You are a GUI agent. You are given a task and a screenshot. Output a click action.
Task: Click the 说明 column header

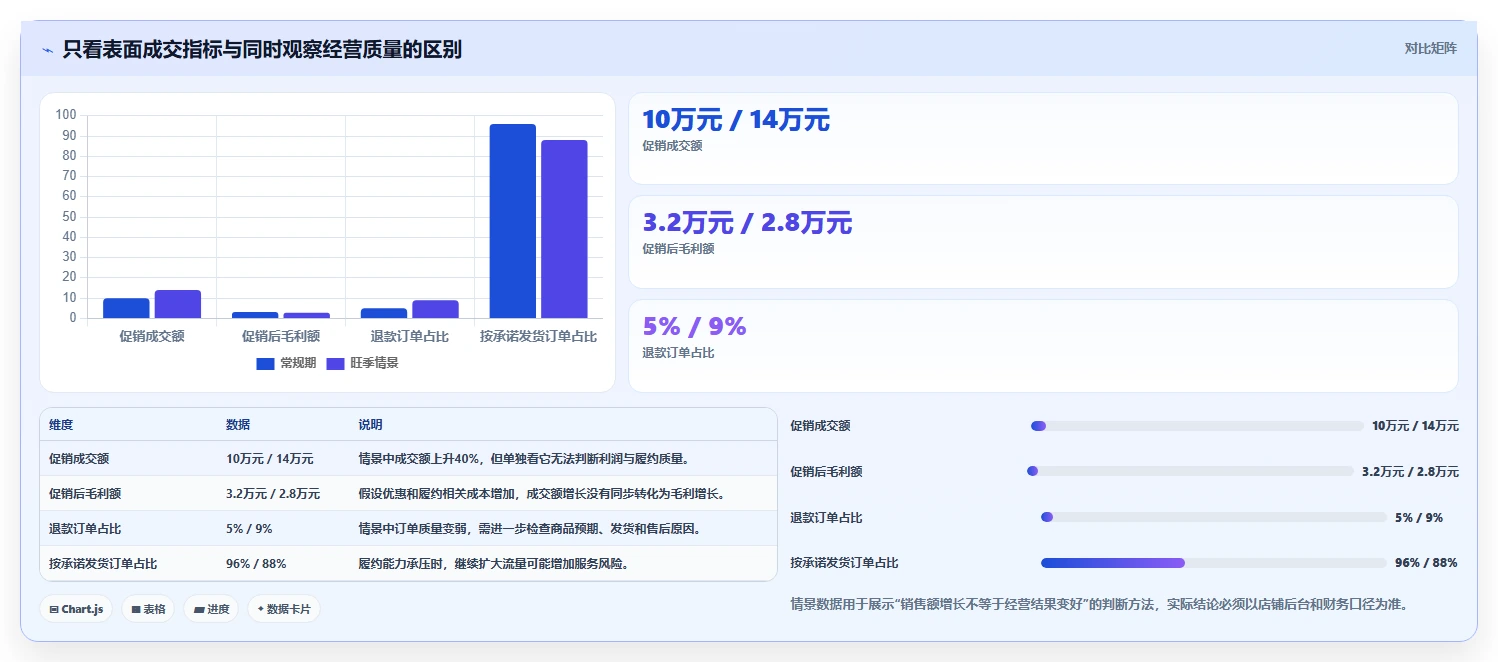point(370,425)
